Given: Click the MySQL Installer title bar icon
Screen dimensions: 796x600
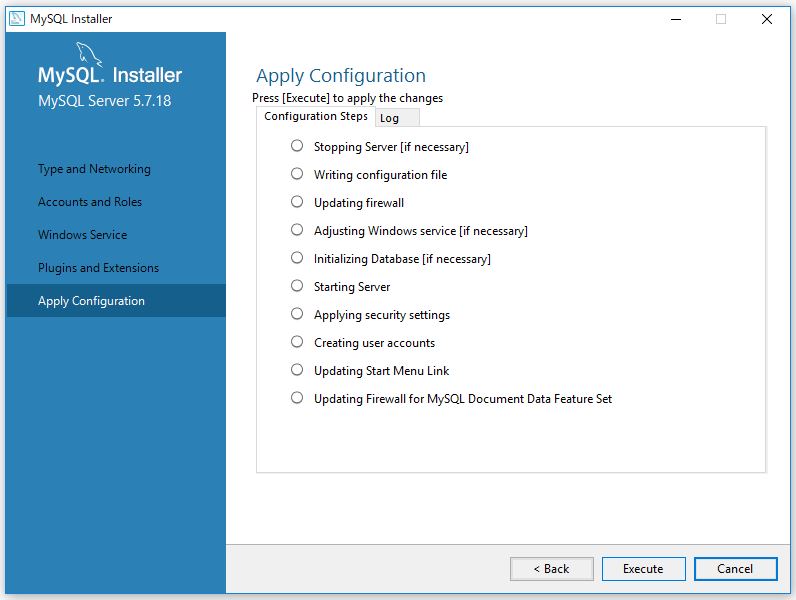Looking at the screenshot, I should (17, 19).
